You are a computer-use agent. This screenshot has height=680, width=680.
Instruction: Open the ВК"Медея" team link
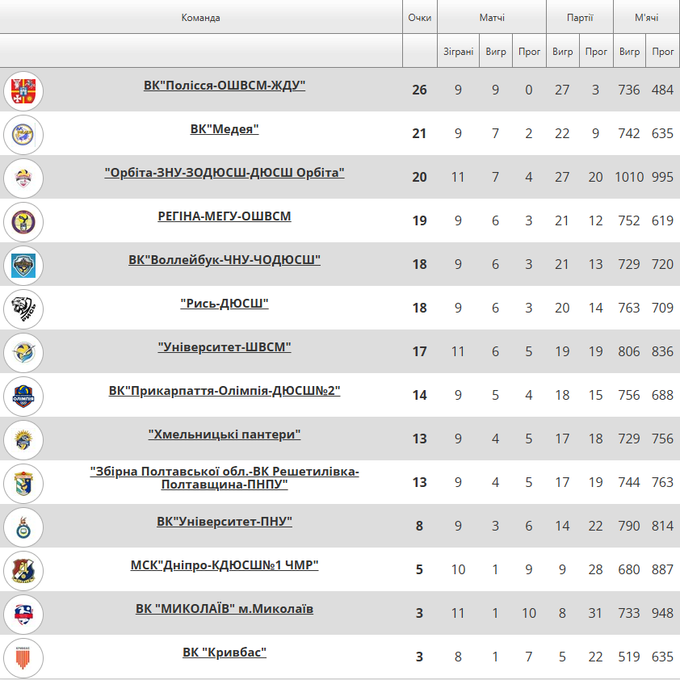(x=224, y=129)
